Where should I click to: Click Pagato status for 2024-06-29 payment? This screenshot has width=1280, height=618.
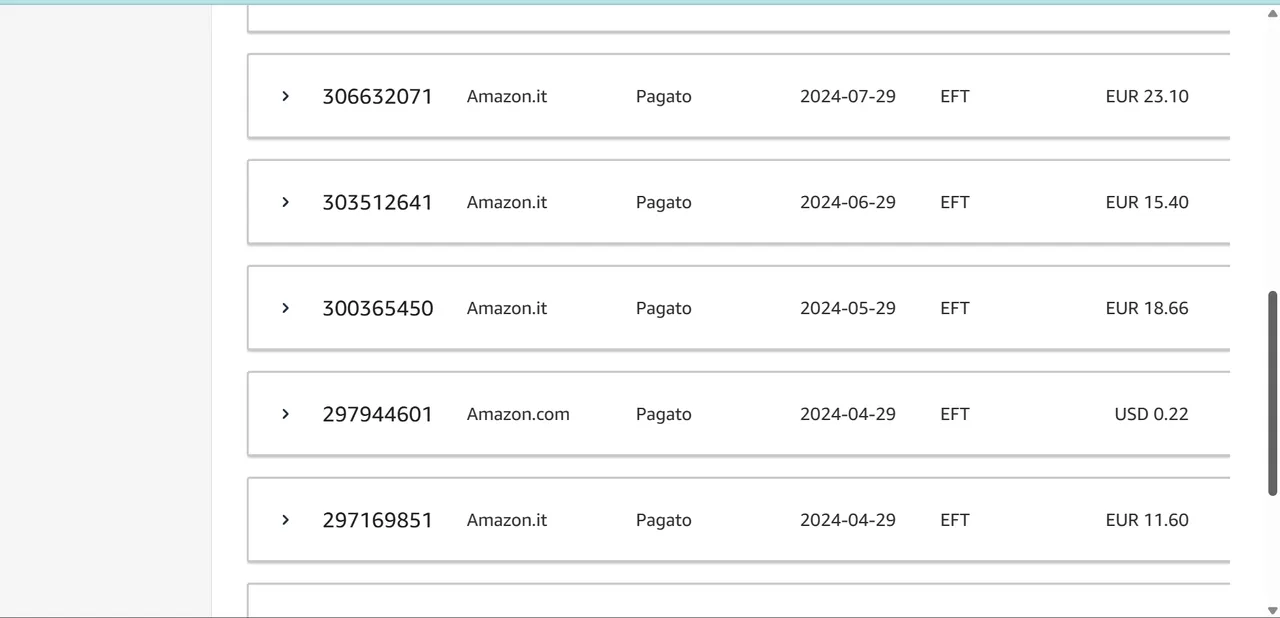click(x=664, y=203)
